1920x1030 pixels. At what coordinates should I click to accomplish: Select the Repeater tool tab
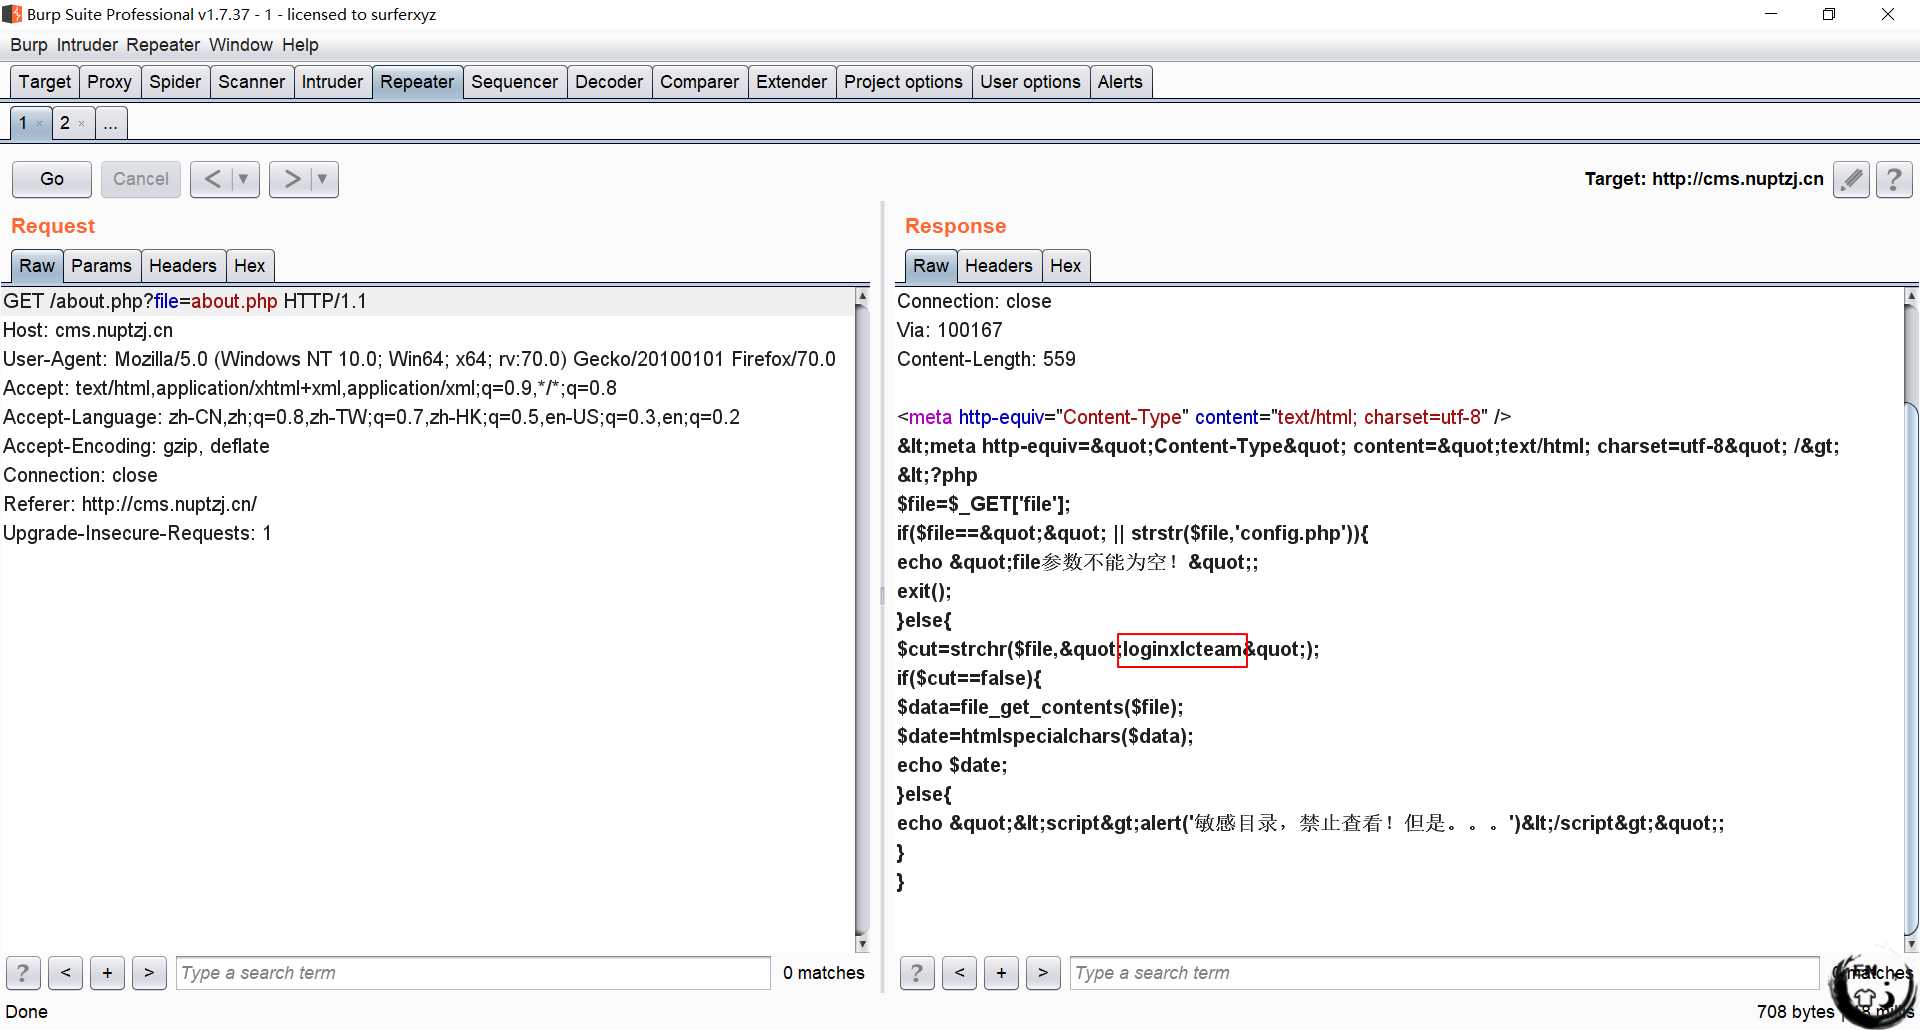tap(417, 82)
